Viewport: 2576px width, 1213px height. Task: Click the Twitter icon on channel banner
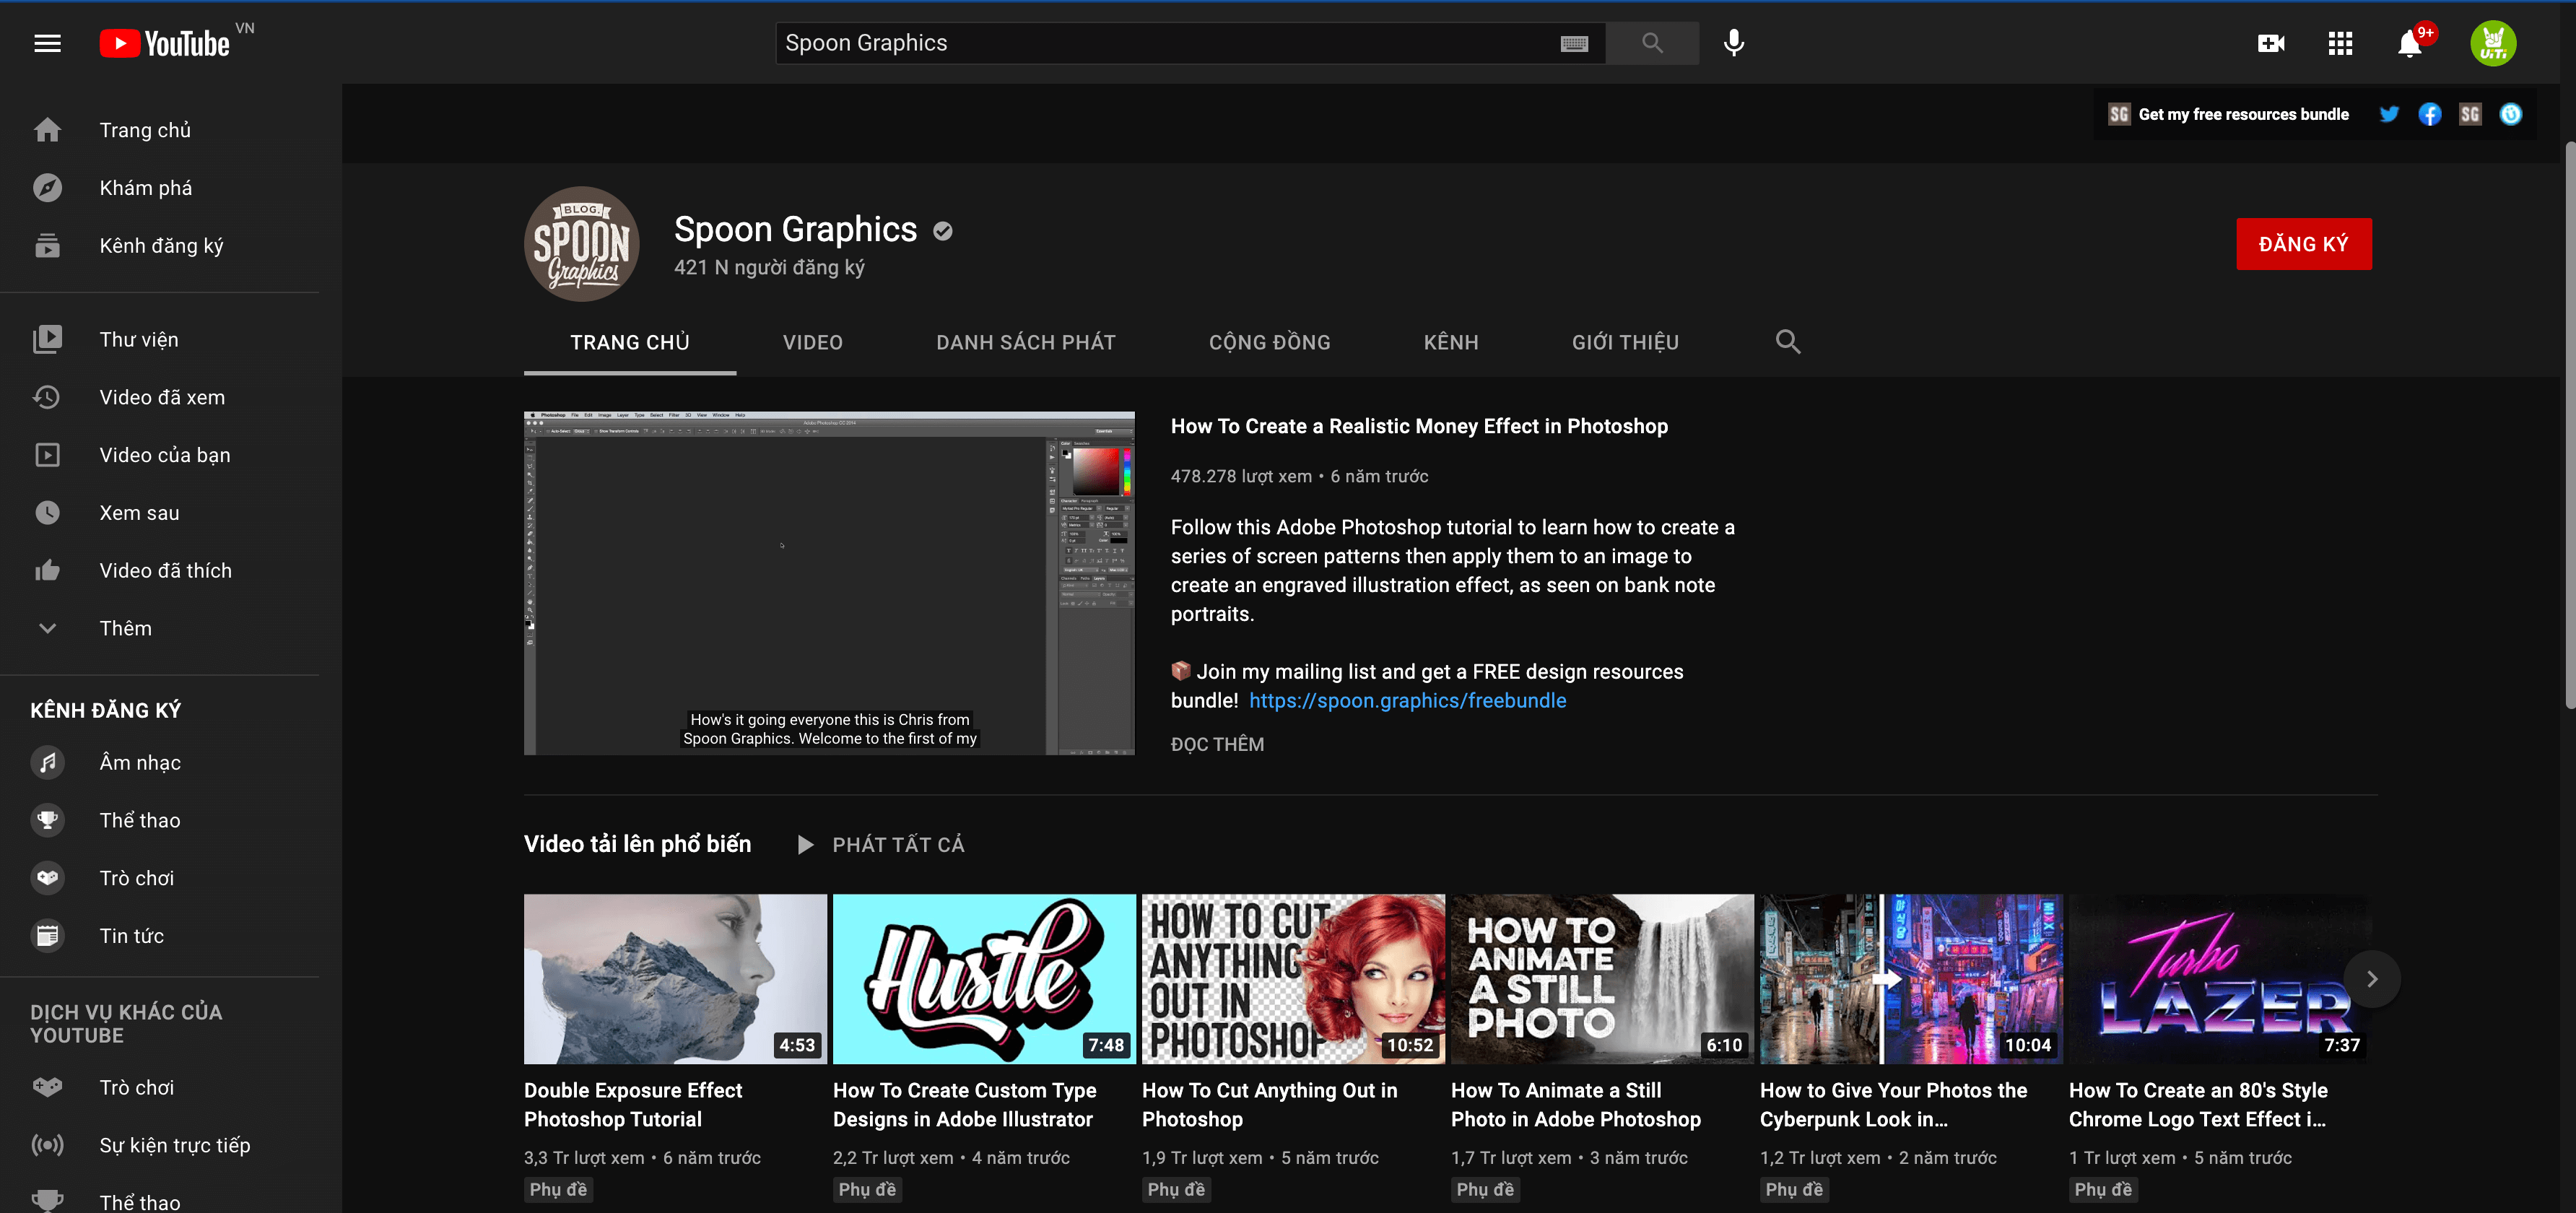2389,114
